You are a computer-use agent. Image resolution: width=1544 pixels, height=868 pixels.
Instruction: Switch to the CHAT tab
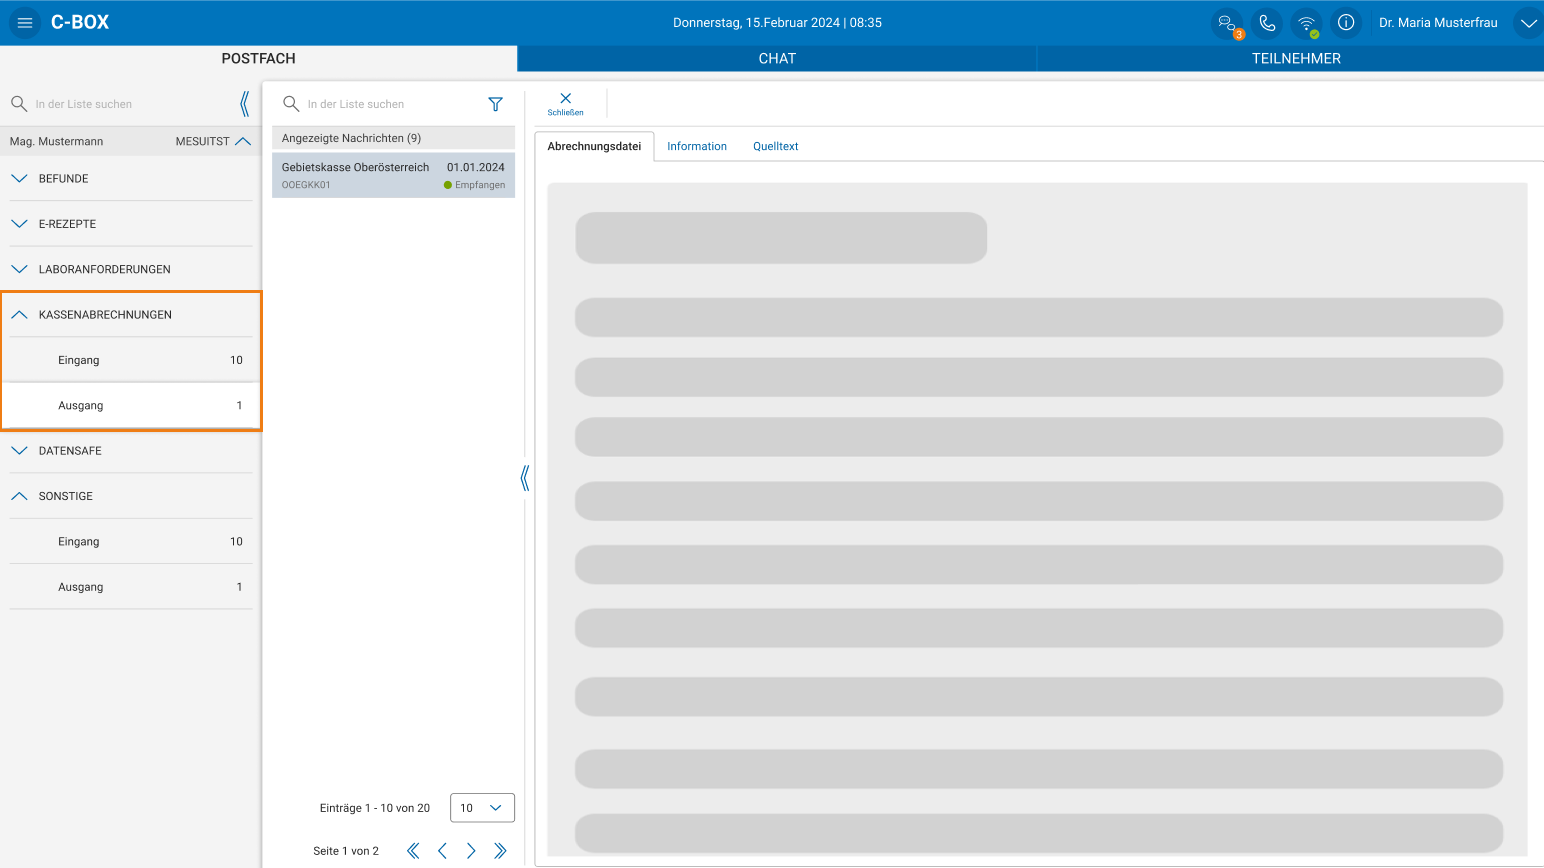click(777, 59)
